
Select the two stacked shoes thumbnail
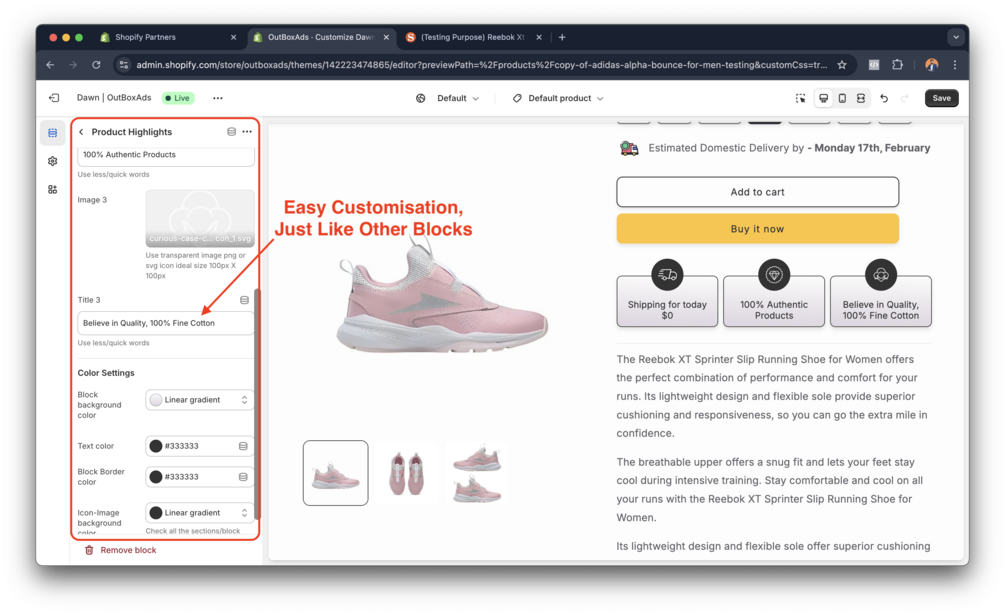coord(477,473)
